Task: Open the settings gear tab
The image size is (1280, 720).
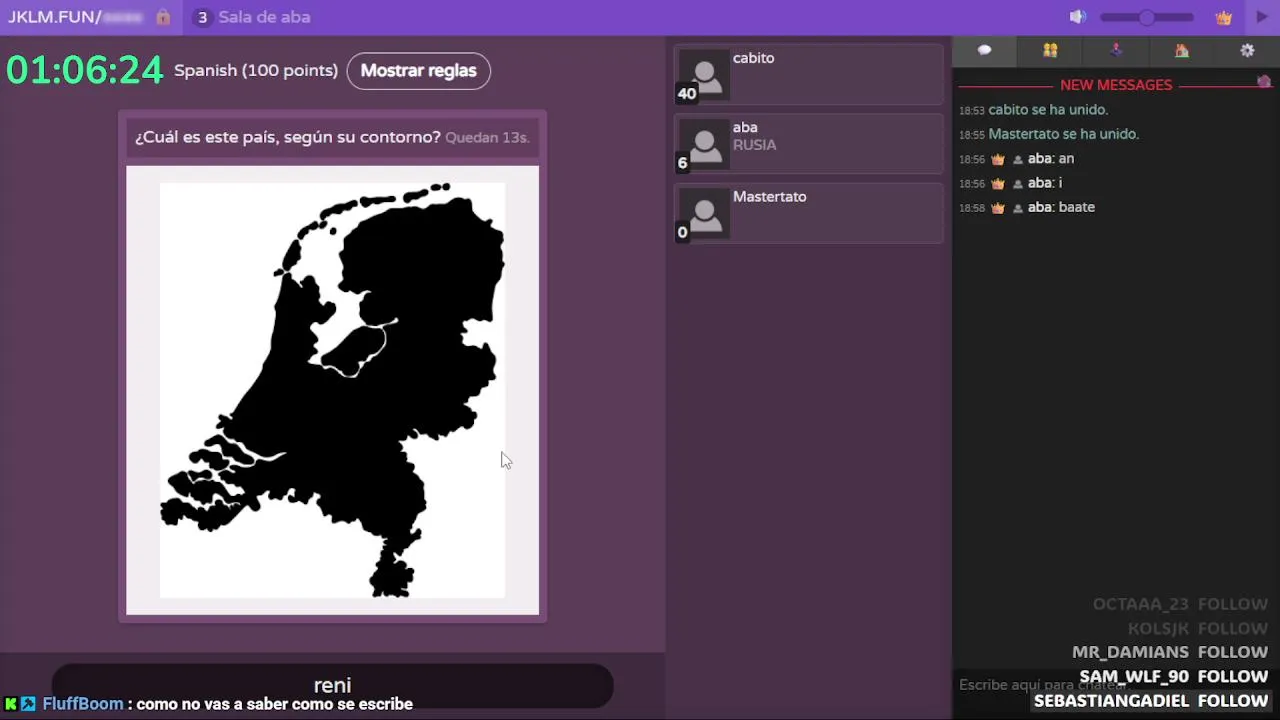Action: (x=1247, y=50)
